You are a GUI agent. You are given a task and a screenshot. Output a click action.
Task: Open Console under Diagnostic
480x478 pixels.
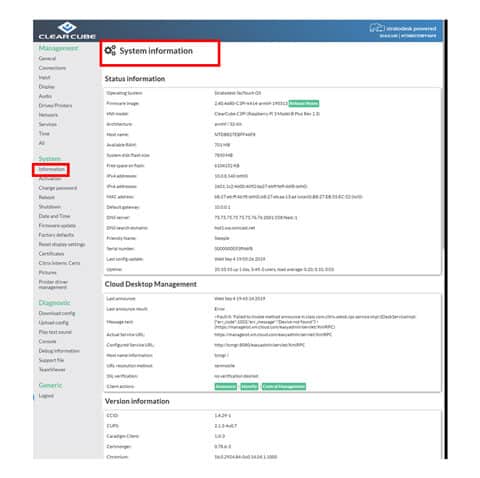click(x=48, y=341)
